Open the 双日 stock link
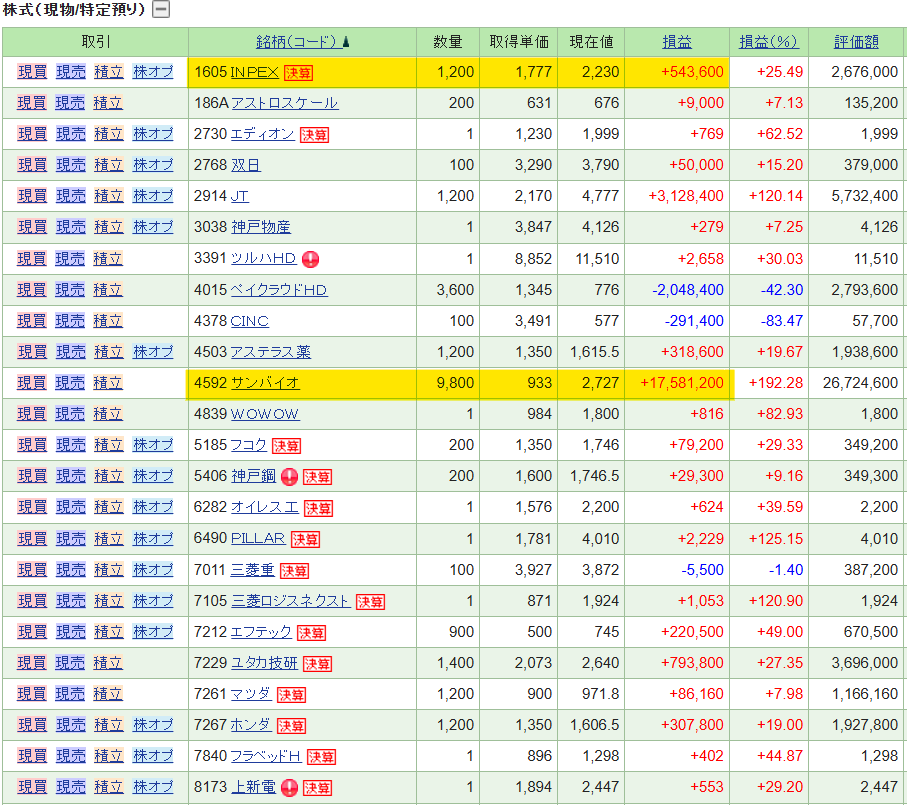Image resolution: width=907 pixels, height=805 pixels. tap(246, 165)
